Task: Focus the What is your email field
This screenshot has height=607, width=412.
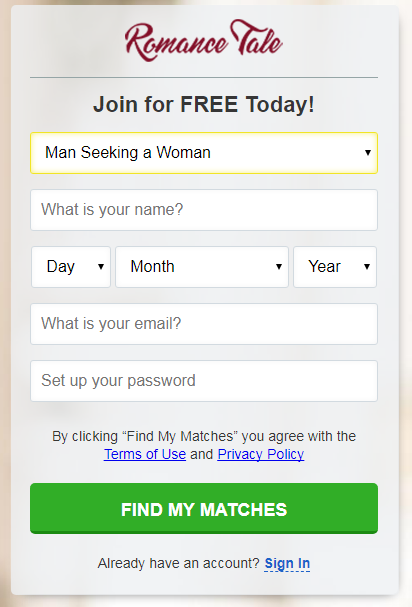Action: click(x=204, y=324)
